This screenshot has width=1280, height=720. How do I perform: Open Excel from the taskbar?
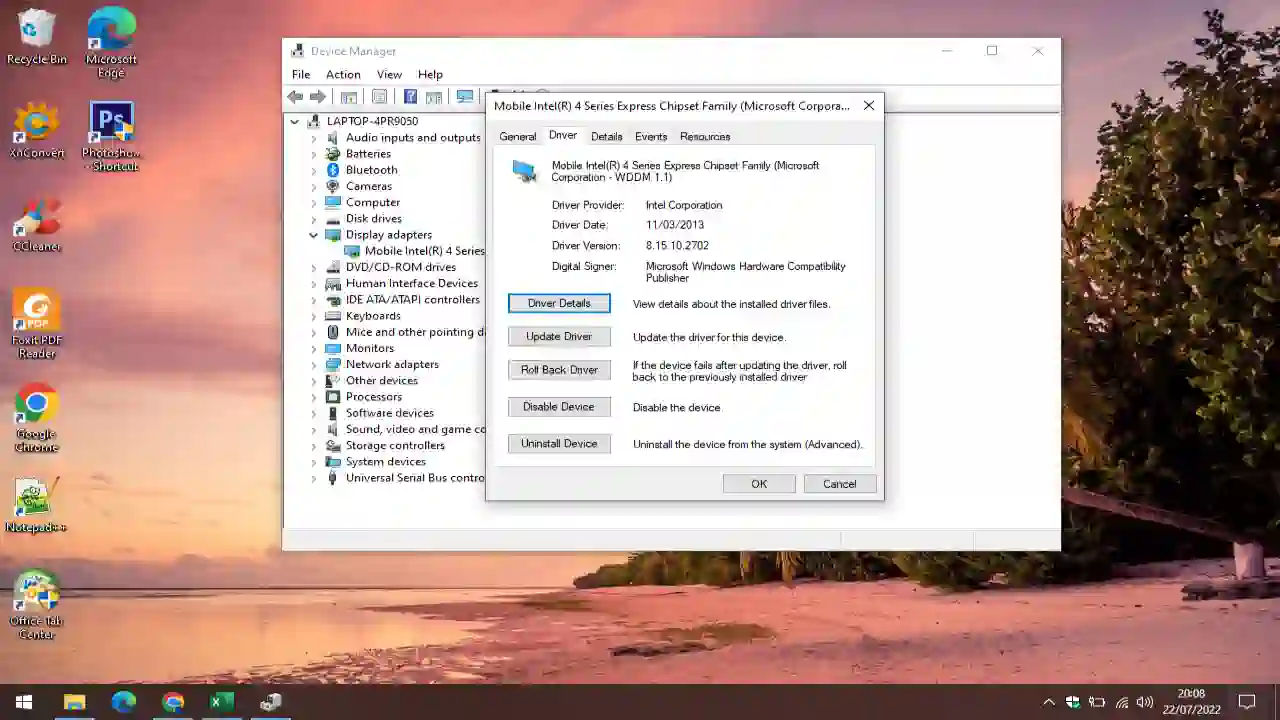click(221, 702)
